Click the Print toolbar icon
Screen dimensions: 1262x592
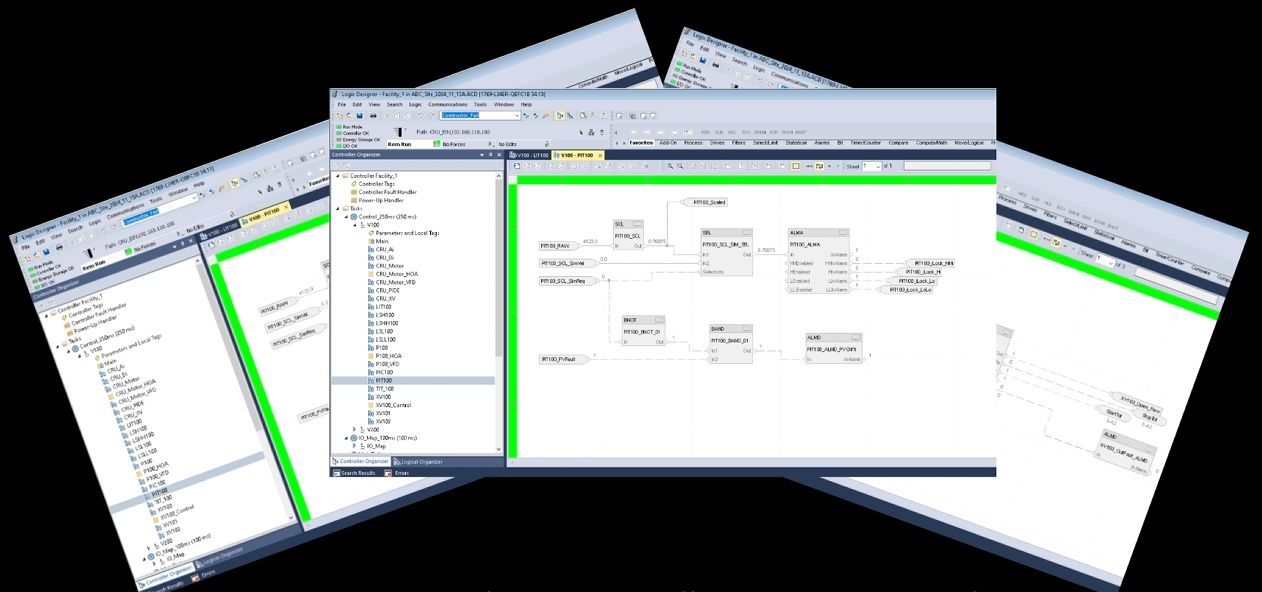pyautogui.click(x=373, y=116)
